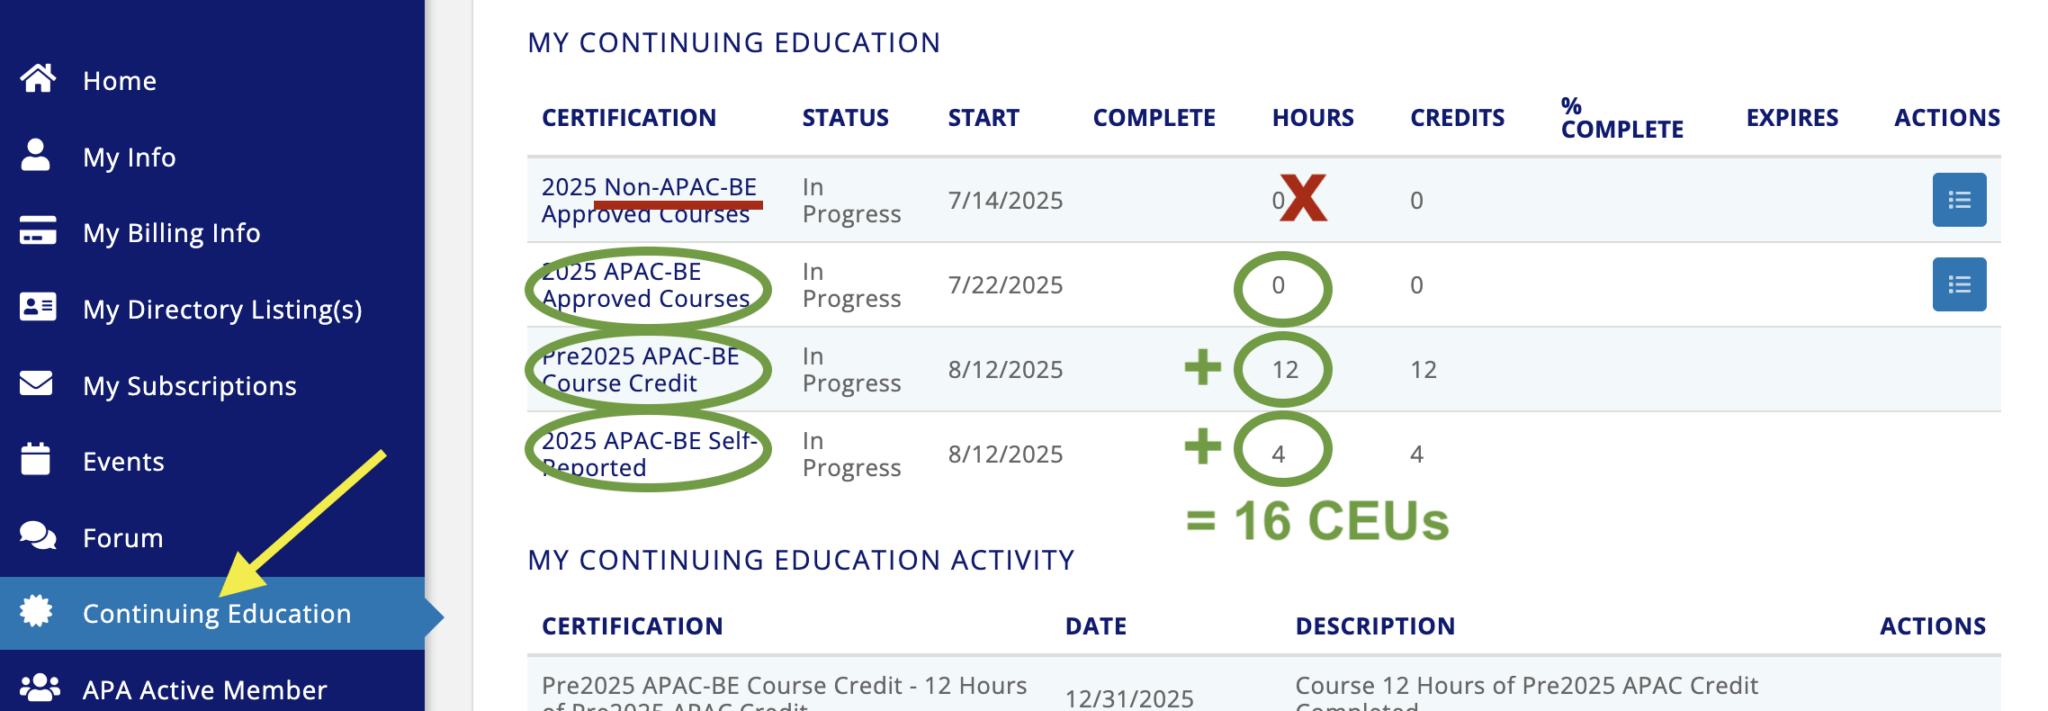Open the Pre2025 APAC-BE Course Credit link
Image resolution: width=2048 pixels, height=711 pixels.
pyautogui.click(x=641, y=369)
